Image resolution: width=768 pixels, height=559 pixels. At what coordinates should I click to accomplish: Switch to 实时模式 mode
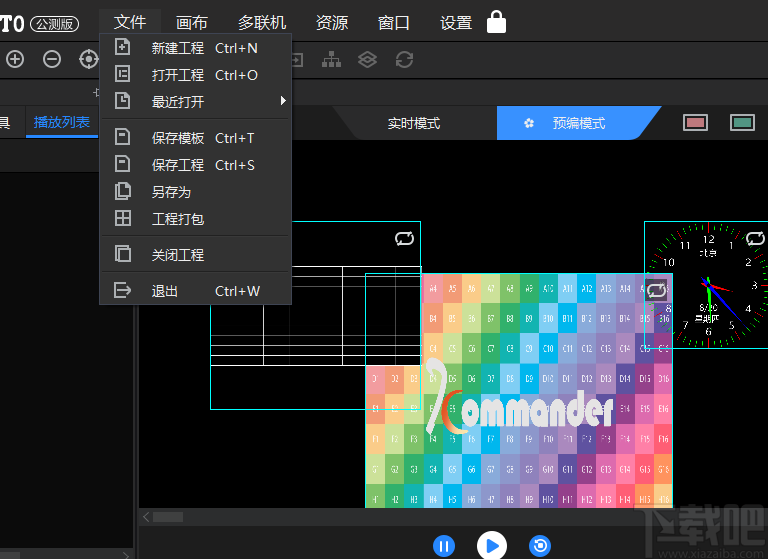(414, 123)
